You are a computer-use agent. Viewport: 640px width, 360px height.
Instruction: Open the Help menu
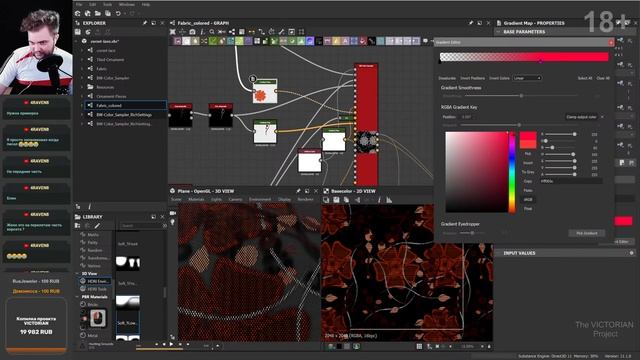[146, 4]
